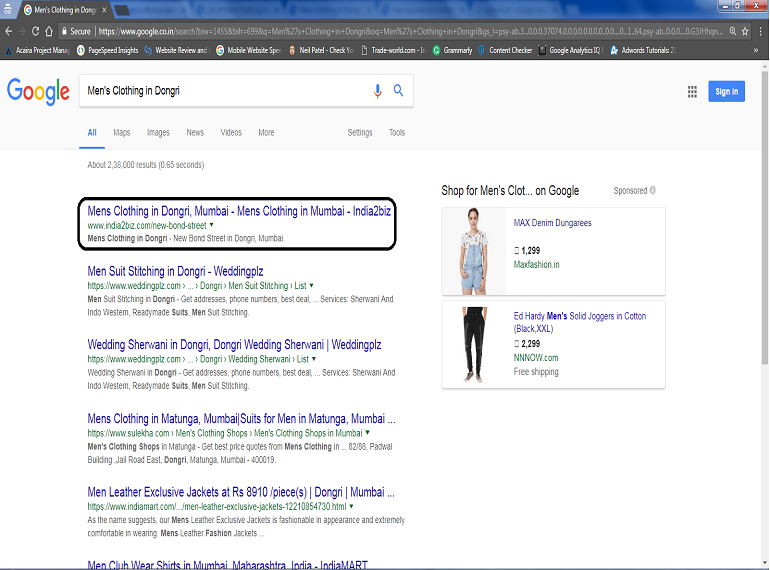Image resolution: width=770 pixels, height=570 pixels.
Task: Expand the indiamart.com URL dropdown arrow
Action: [351, 506]
